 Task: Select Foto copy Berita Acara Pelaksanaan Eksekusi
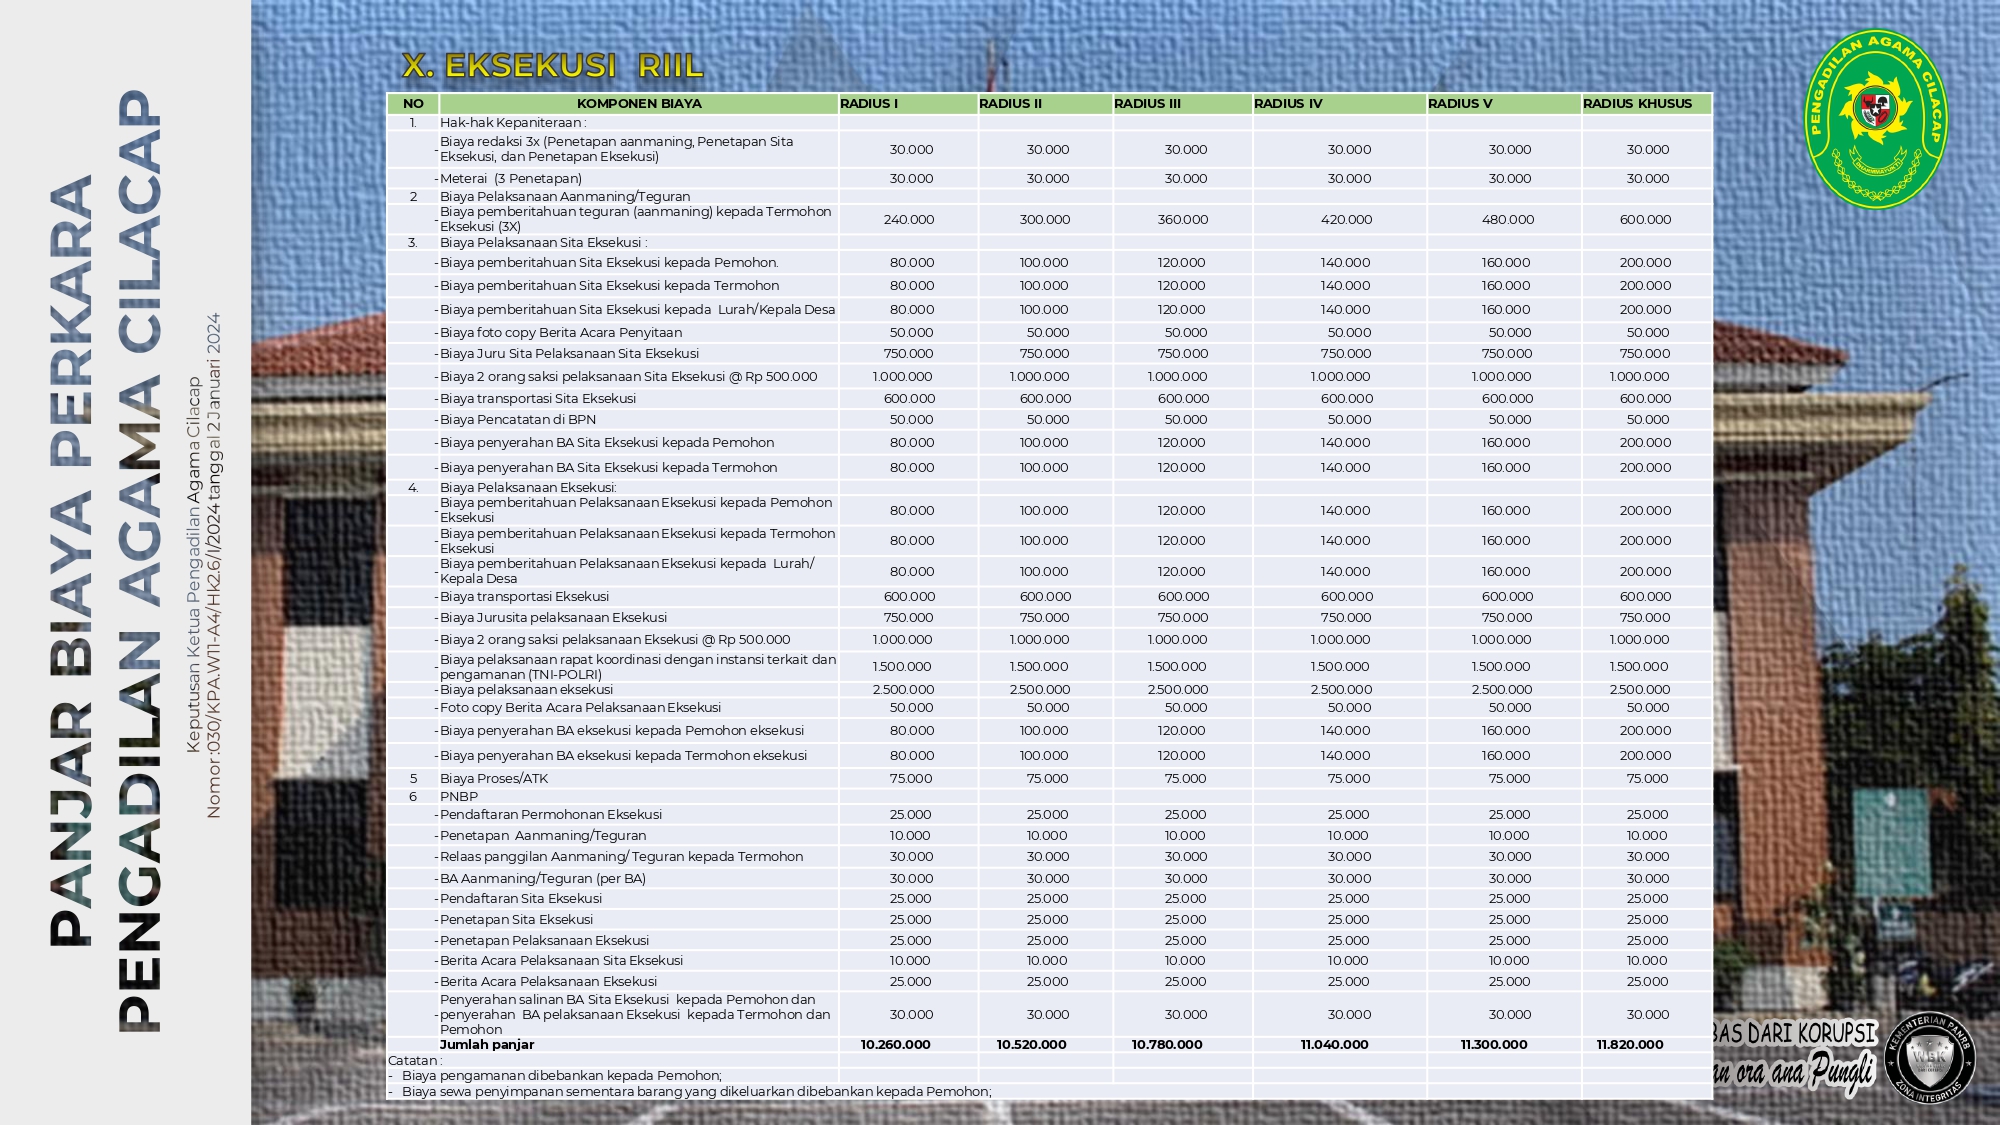[x=580, y=707]
